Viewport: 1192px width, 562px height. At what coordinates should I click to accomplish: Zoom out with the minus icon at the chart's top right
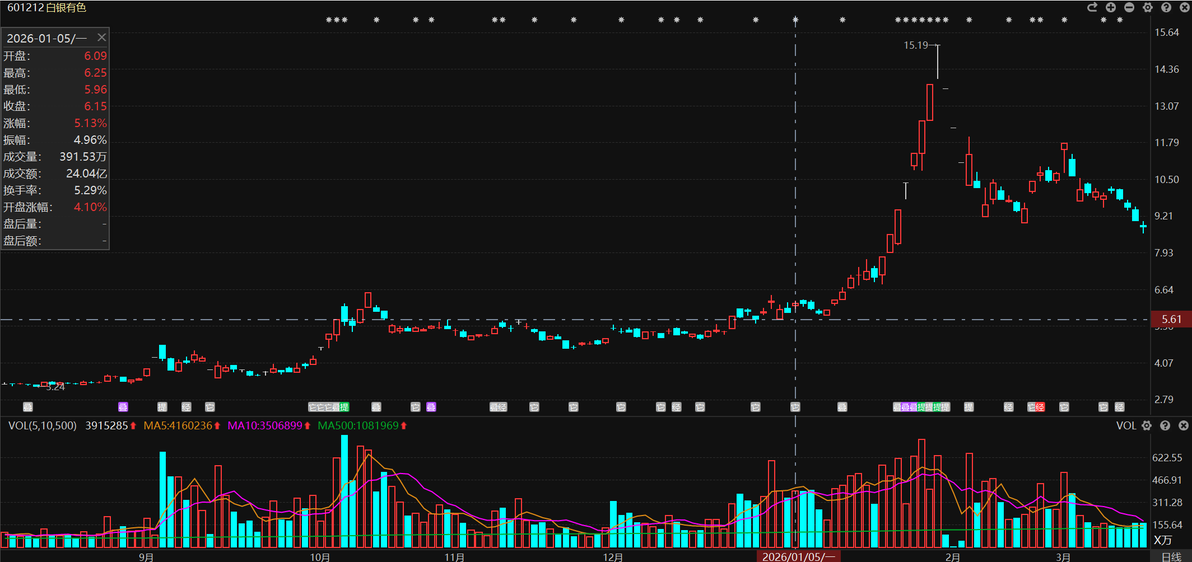pyautogui.click(x=1129, y=7)
